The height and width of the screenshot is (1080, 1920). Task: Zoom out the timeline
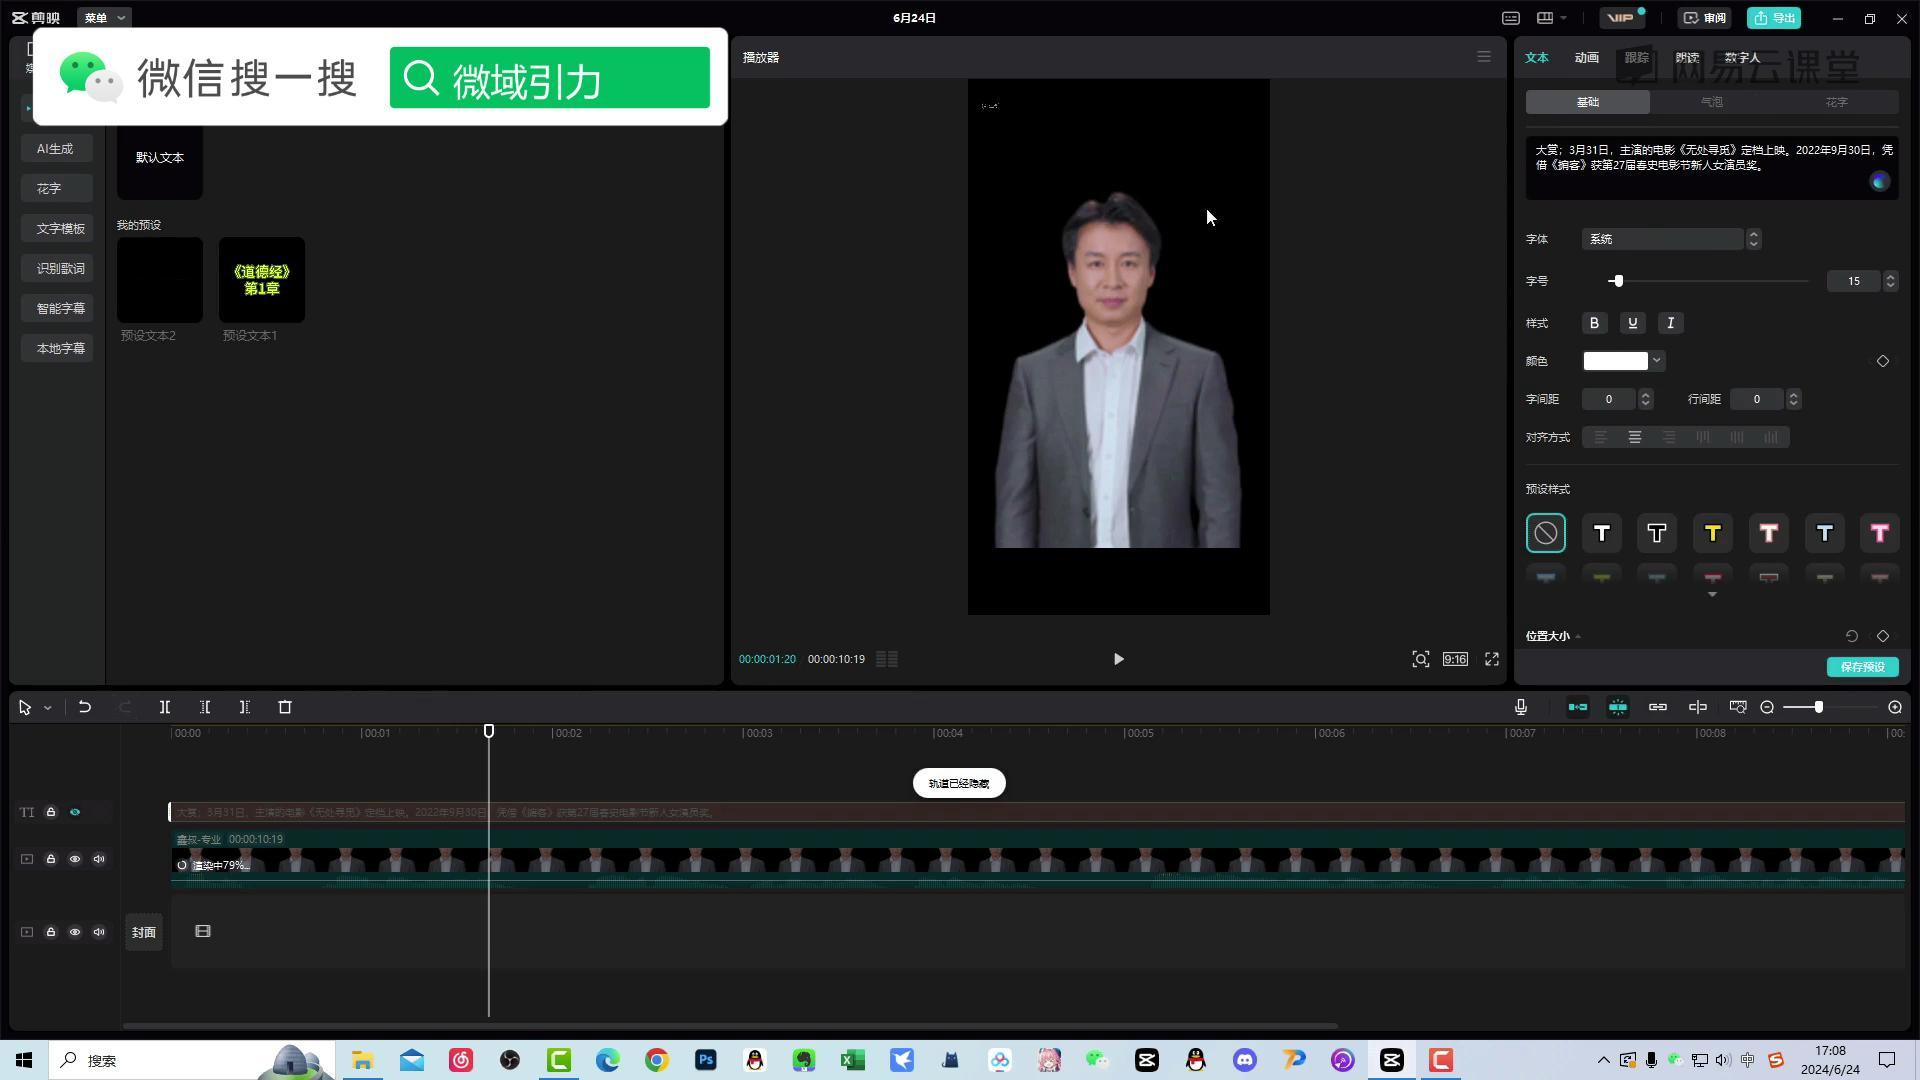tap(1767, 707)
